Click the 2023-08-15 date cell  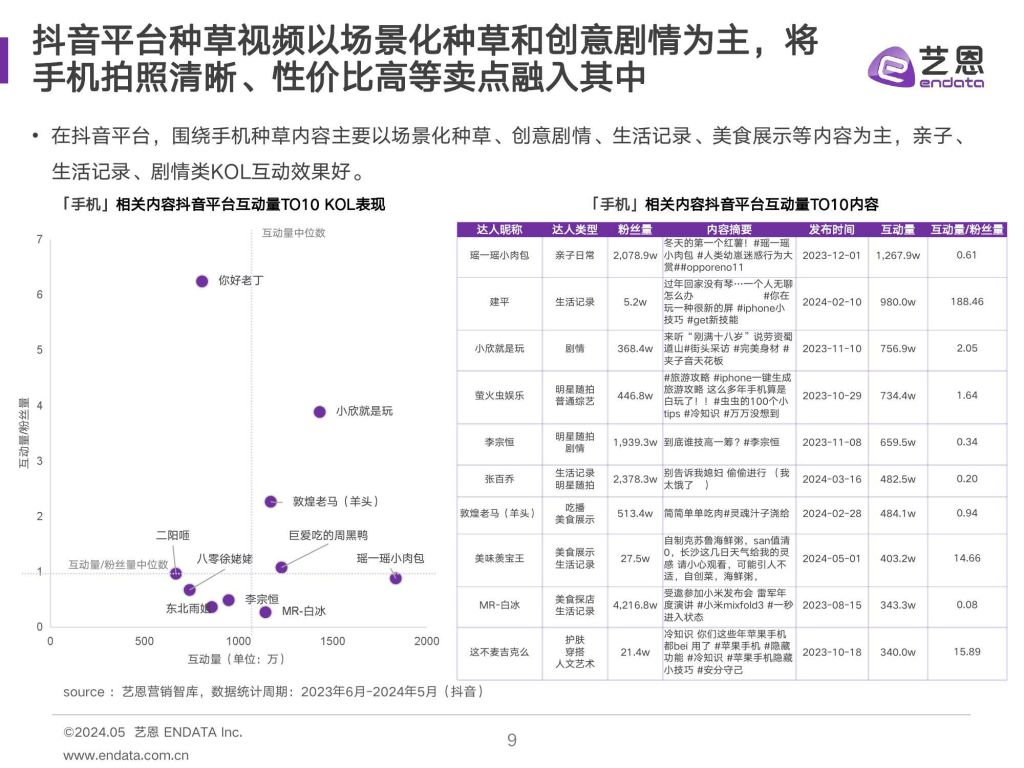click(x=831, y=605)
